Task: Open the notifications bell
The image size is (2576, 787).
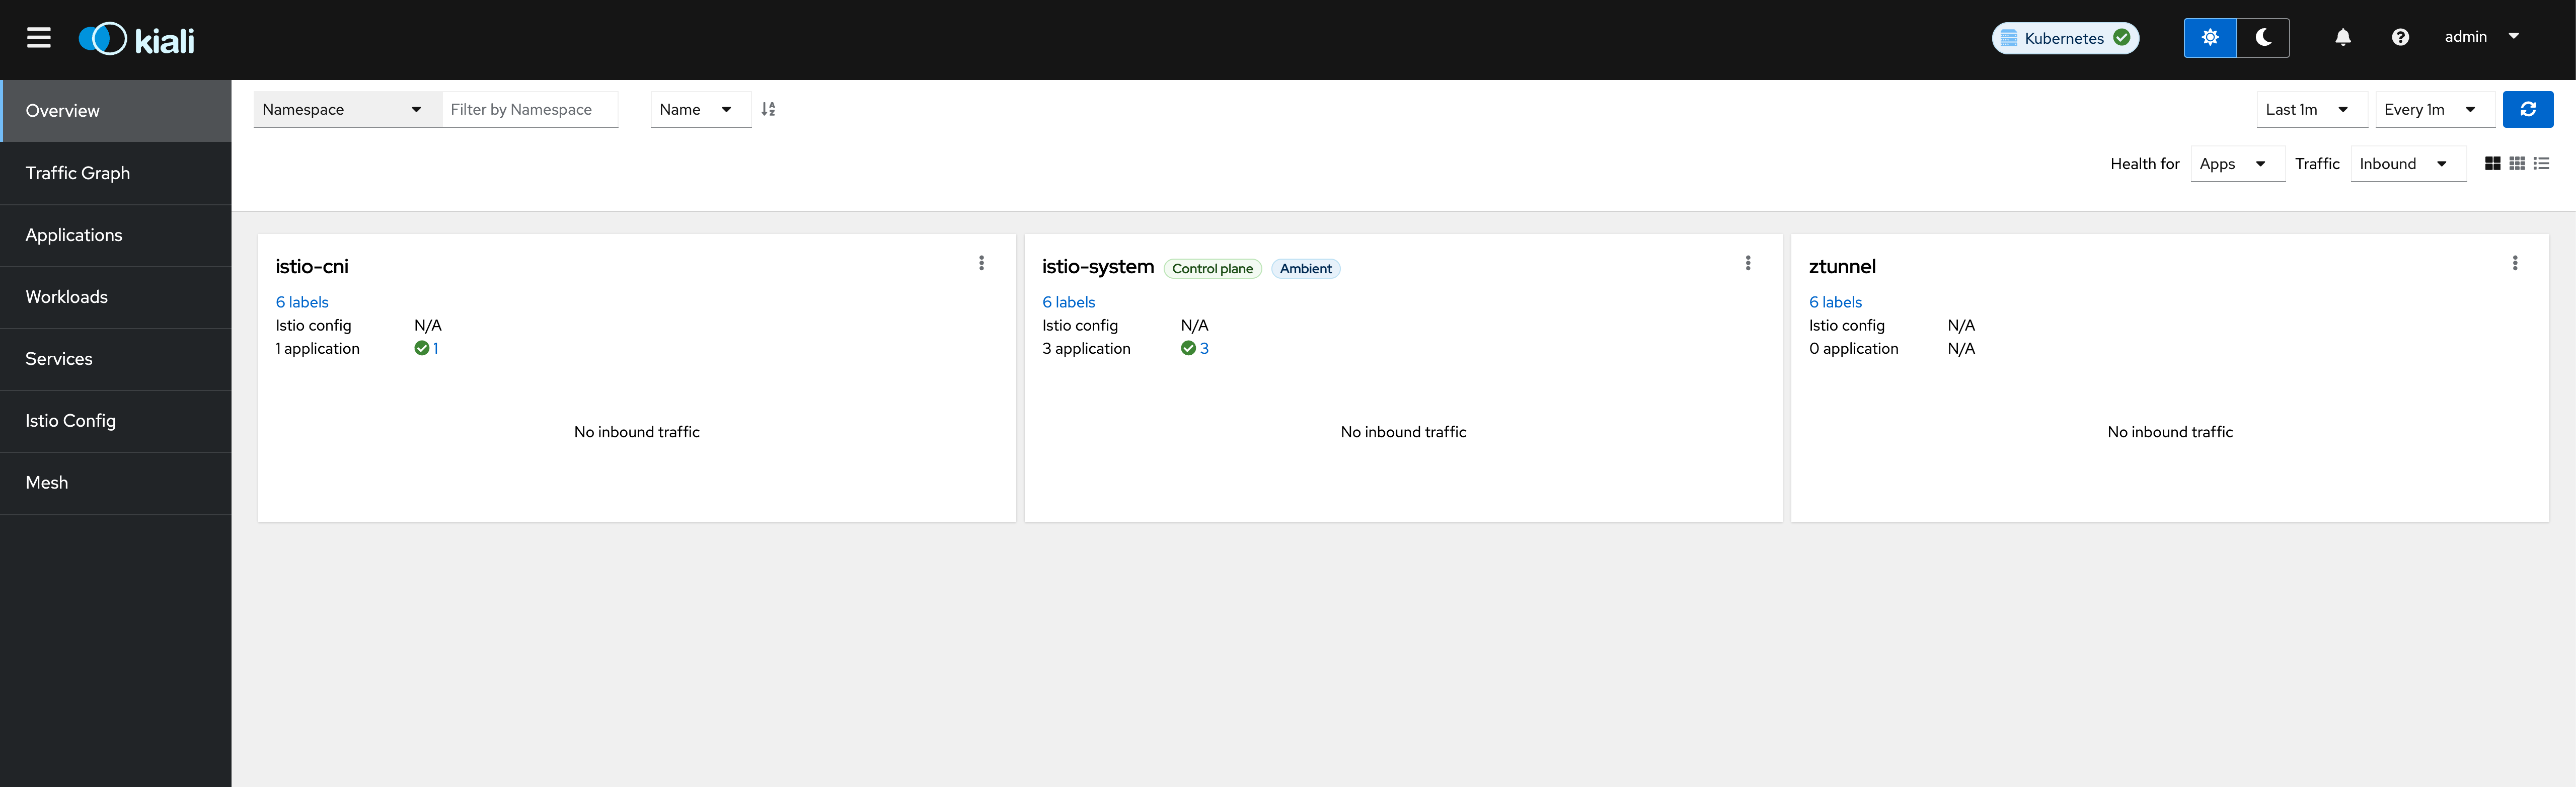Action: (x=2342, y=38)
